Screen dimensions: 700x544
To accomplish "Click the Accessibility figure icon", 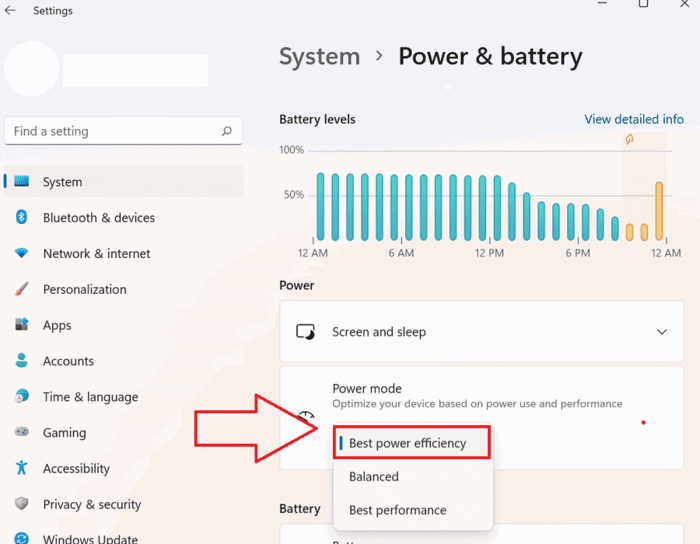I will point(21,468).
